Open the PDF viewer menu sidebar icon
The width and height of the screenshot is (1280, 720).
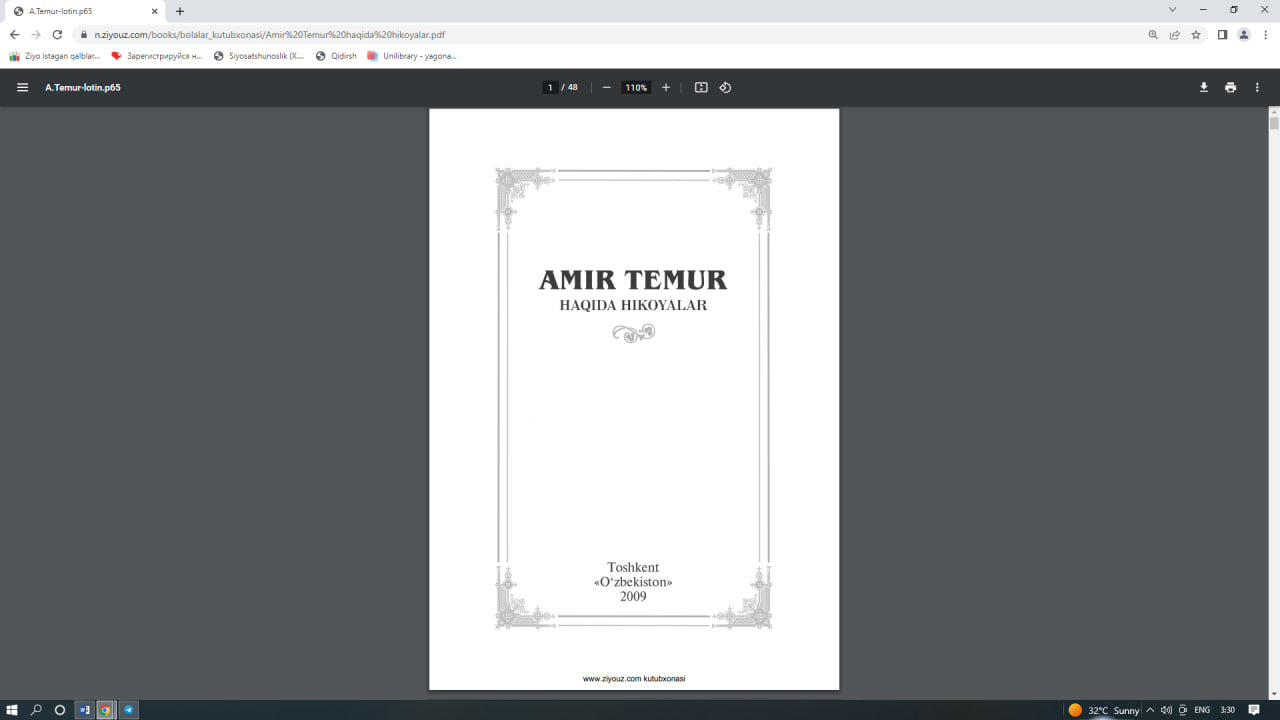click(22, 87)
